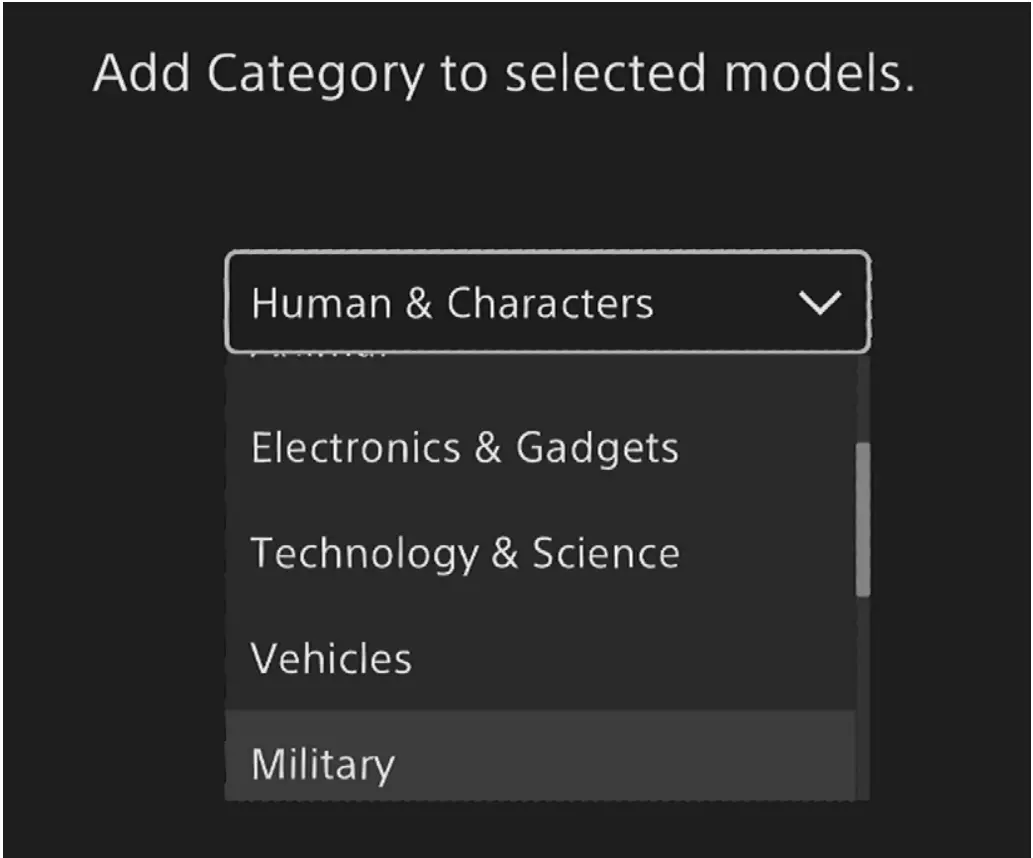Set category to Vehicles
The image size is (1033, 858).
(x=331, y=658)
